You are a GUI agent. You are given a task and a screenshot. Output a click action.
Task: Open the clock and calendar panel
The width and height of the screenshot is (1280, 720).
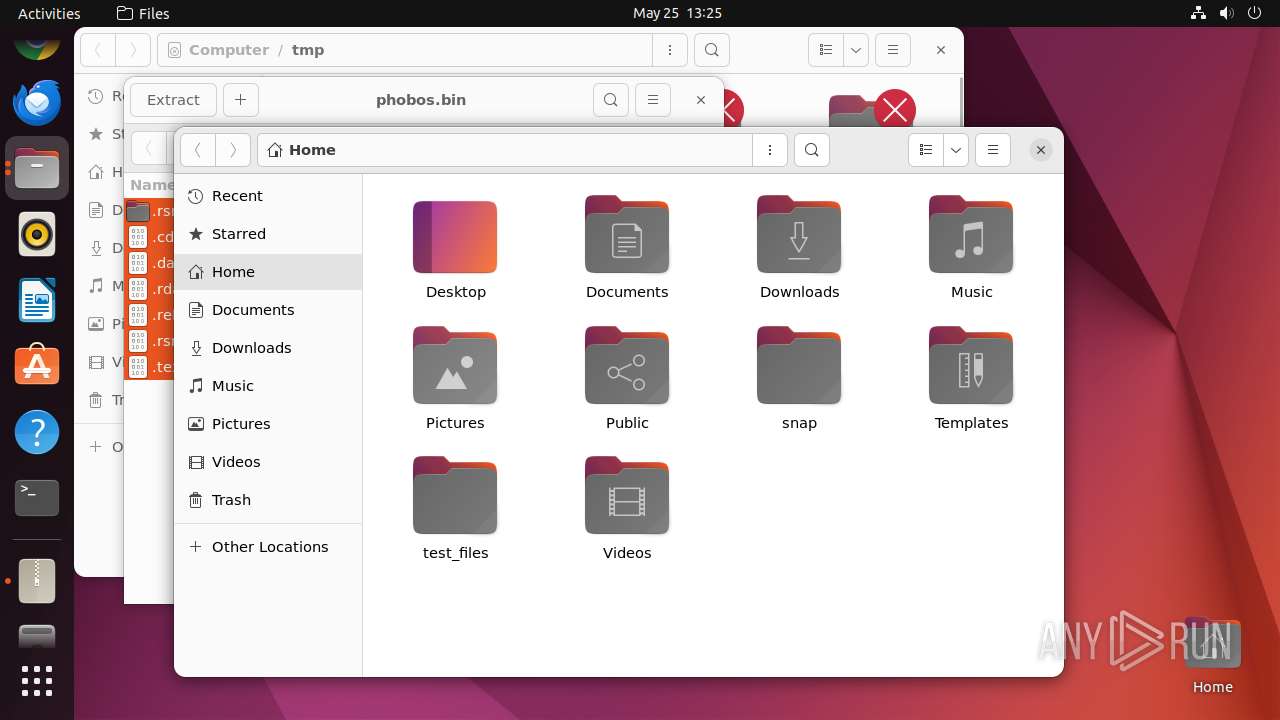pos(677,13)
